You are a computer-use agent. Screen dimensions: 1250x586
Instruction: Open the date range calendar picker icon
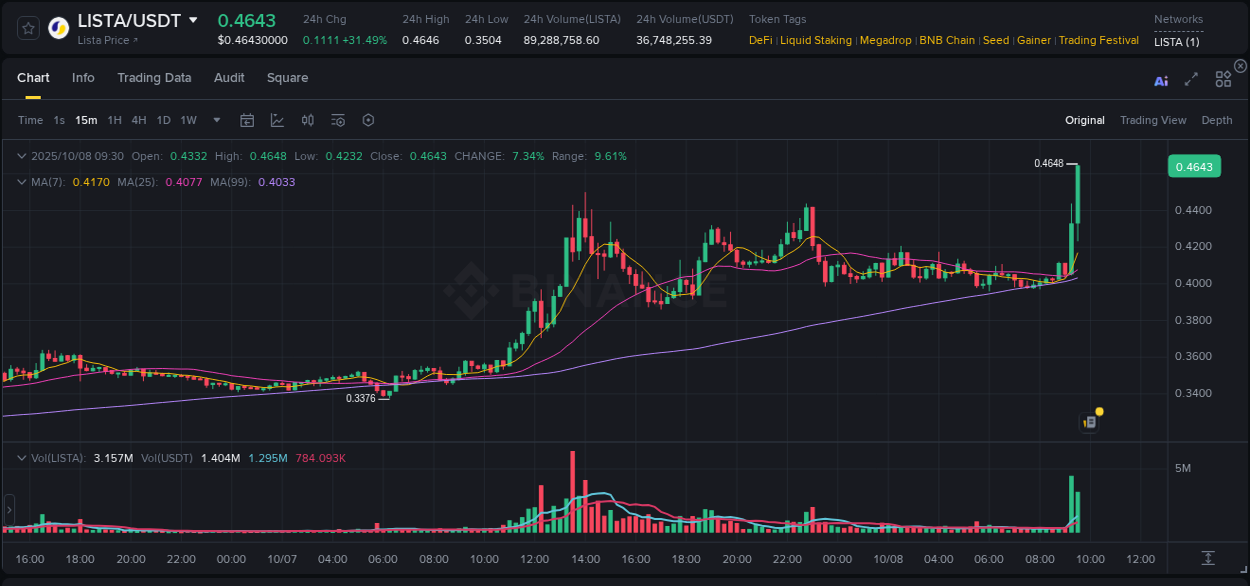[247, 119]
